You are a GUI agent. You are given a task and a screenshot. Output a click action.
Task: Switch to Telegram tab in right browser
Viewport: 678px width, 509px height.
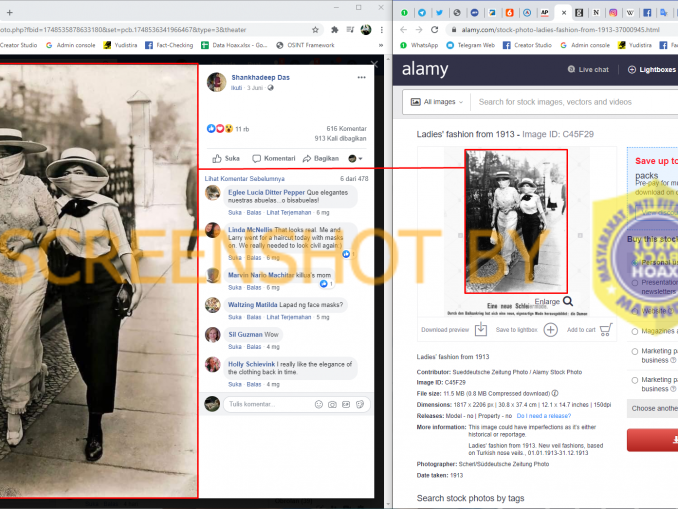click(x=422, y=13)
